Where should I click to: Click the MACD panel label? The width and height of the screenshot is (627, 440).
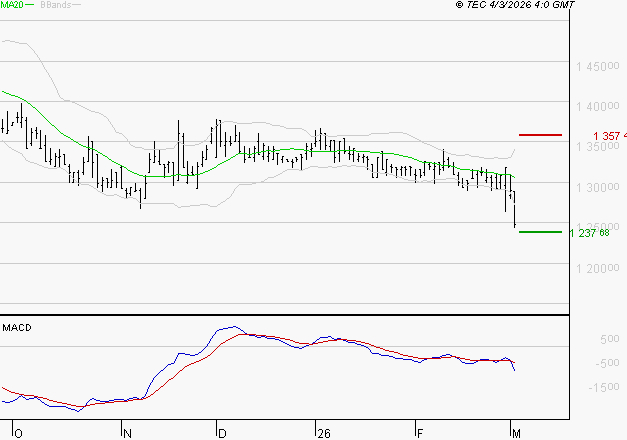click(17, 328)
